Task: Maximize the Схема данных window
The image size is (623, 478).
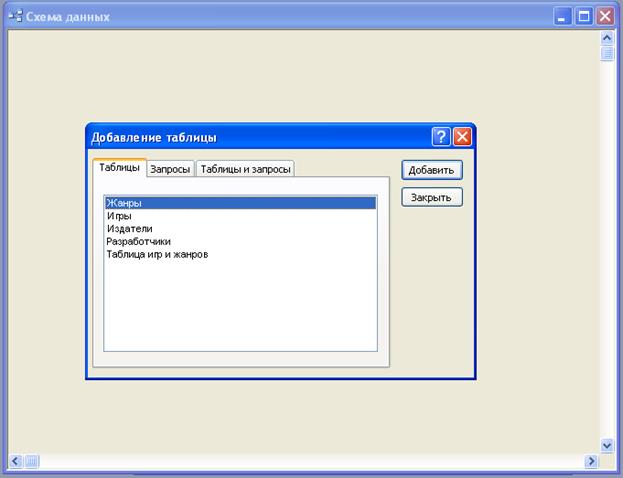Action: (585, 16)
